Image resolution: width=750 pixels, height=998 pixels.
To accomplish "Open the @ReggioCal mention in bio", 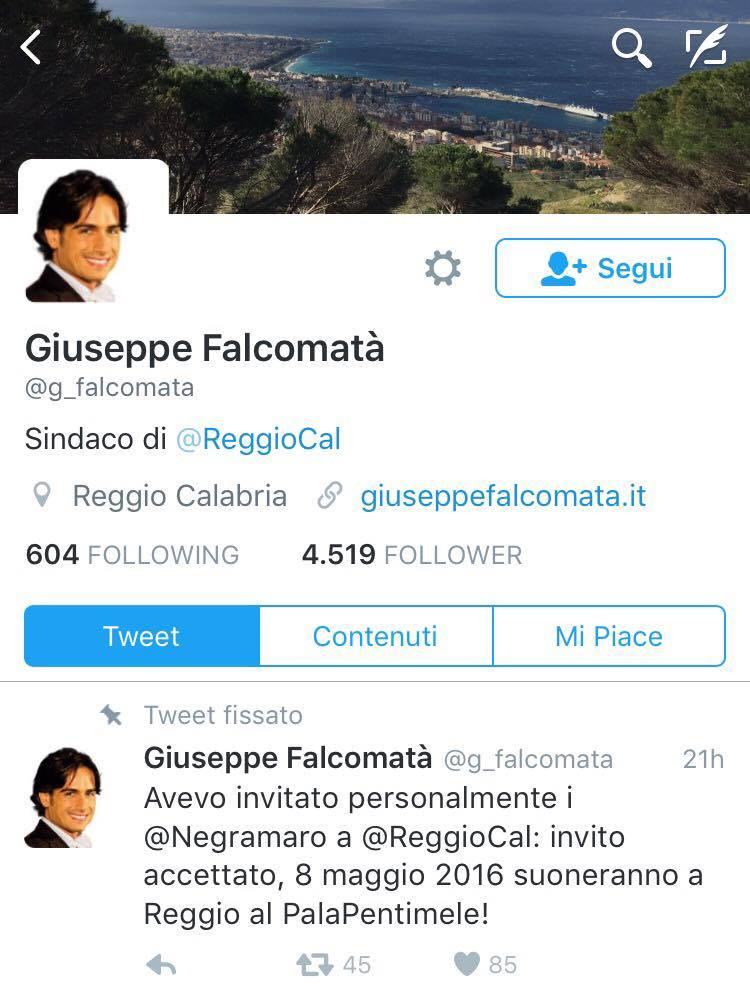I will (258, 439).
